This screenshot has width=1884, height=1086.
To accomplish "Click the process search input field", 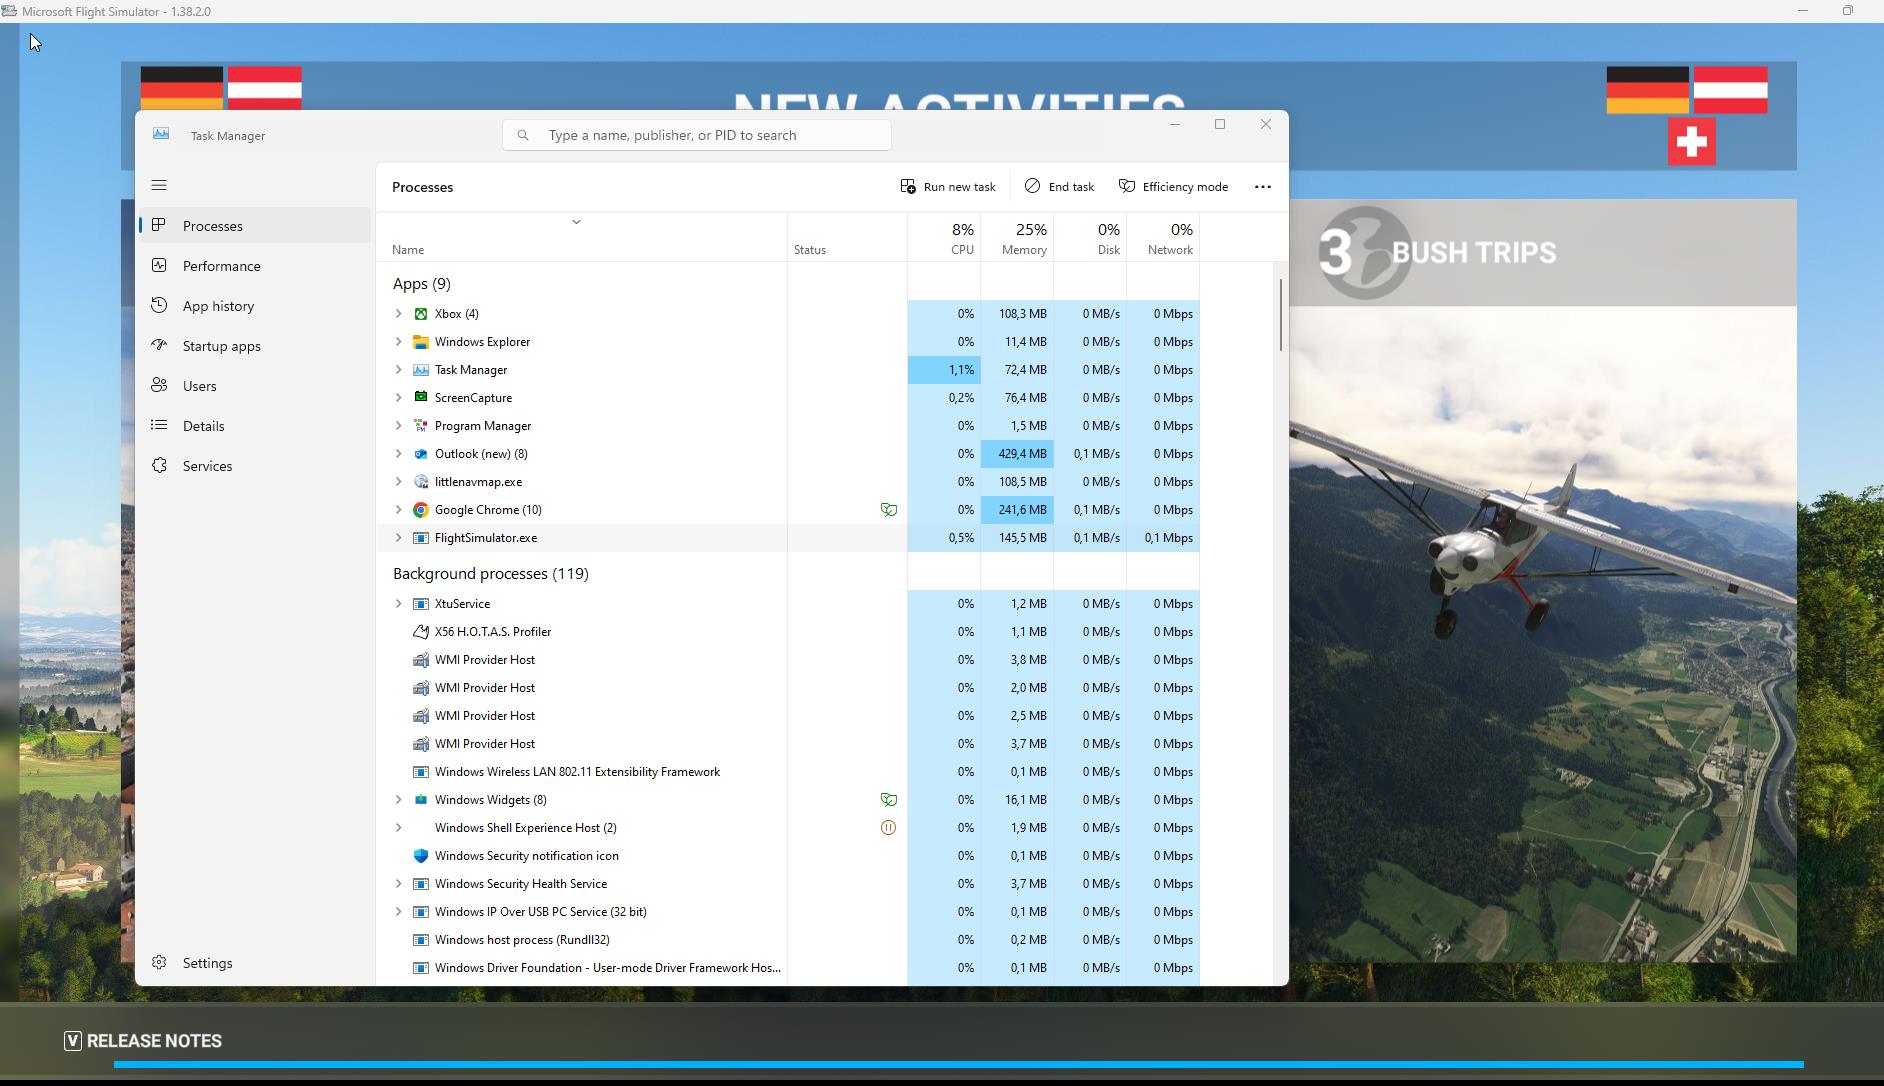I will point(700,134).
